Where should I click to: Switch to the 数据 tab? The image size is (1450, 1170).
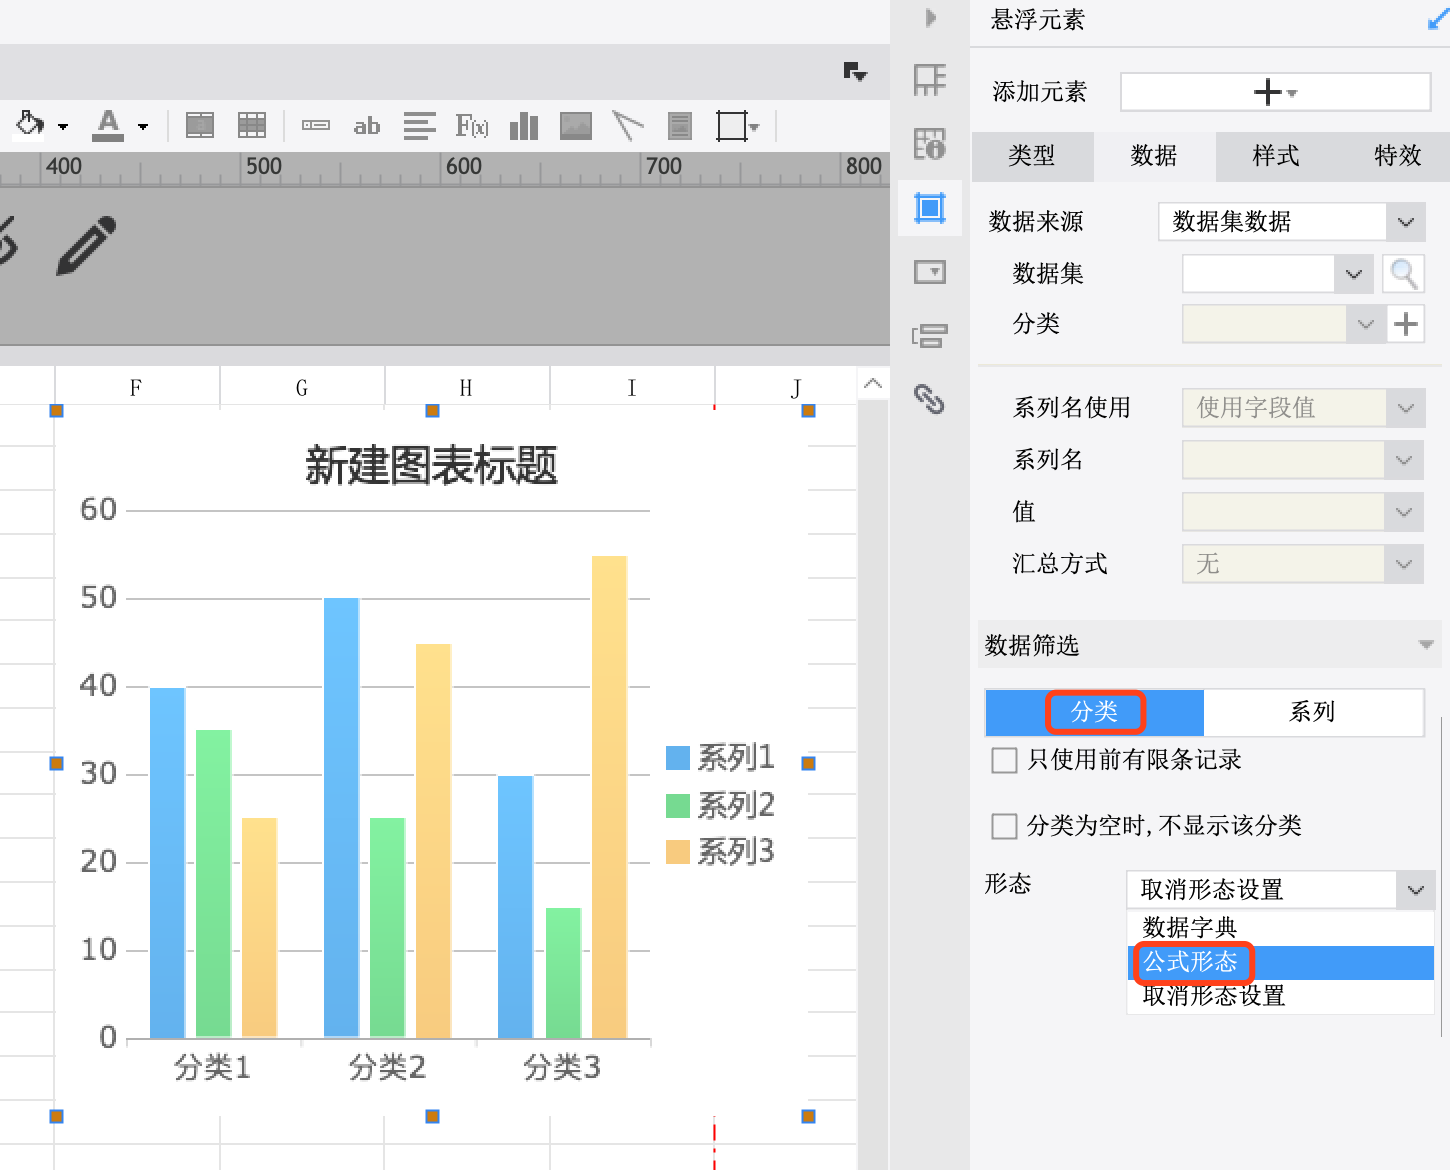coord(1154,156)
